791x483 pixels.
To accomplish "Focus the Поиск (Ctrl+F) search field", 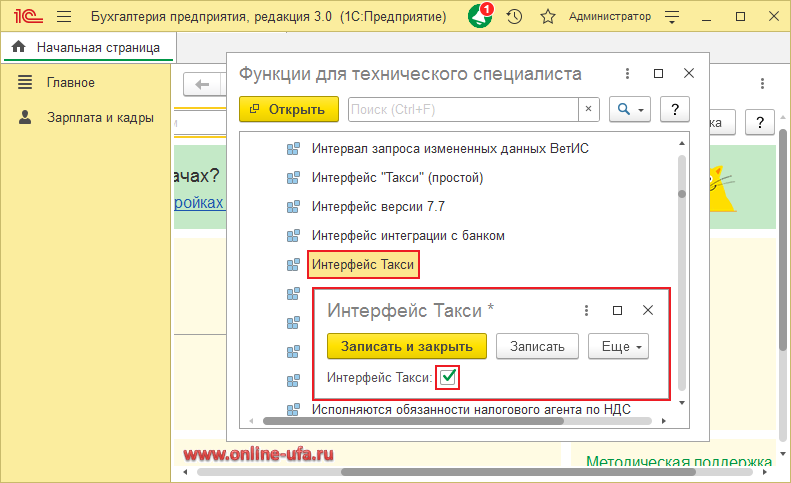I will point(463,109).
